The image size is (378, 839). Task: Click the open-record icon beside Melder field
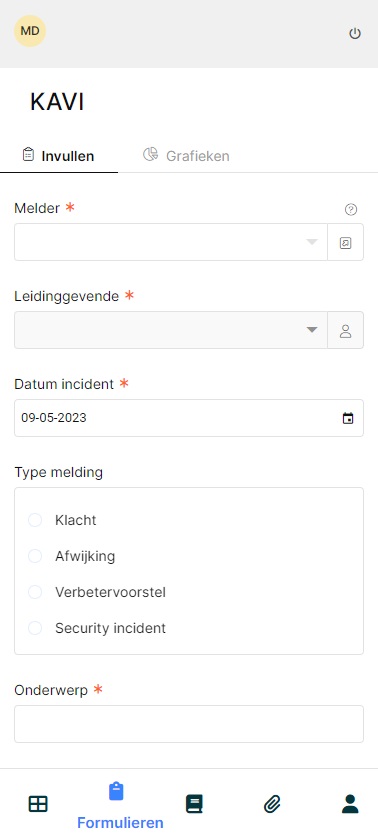tap(345, 242)
